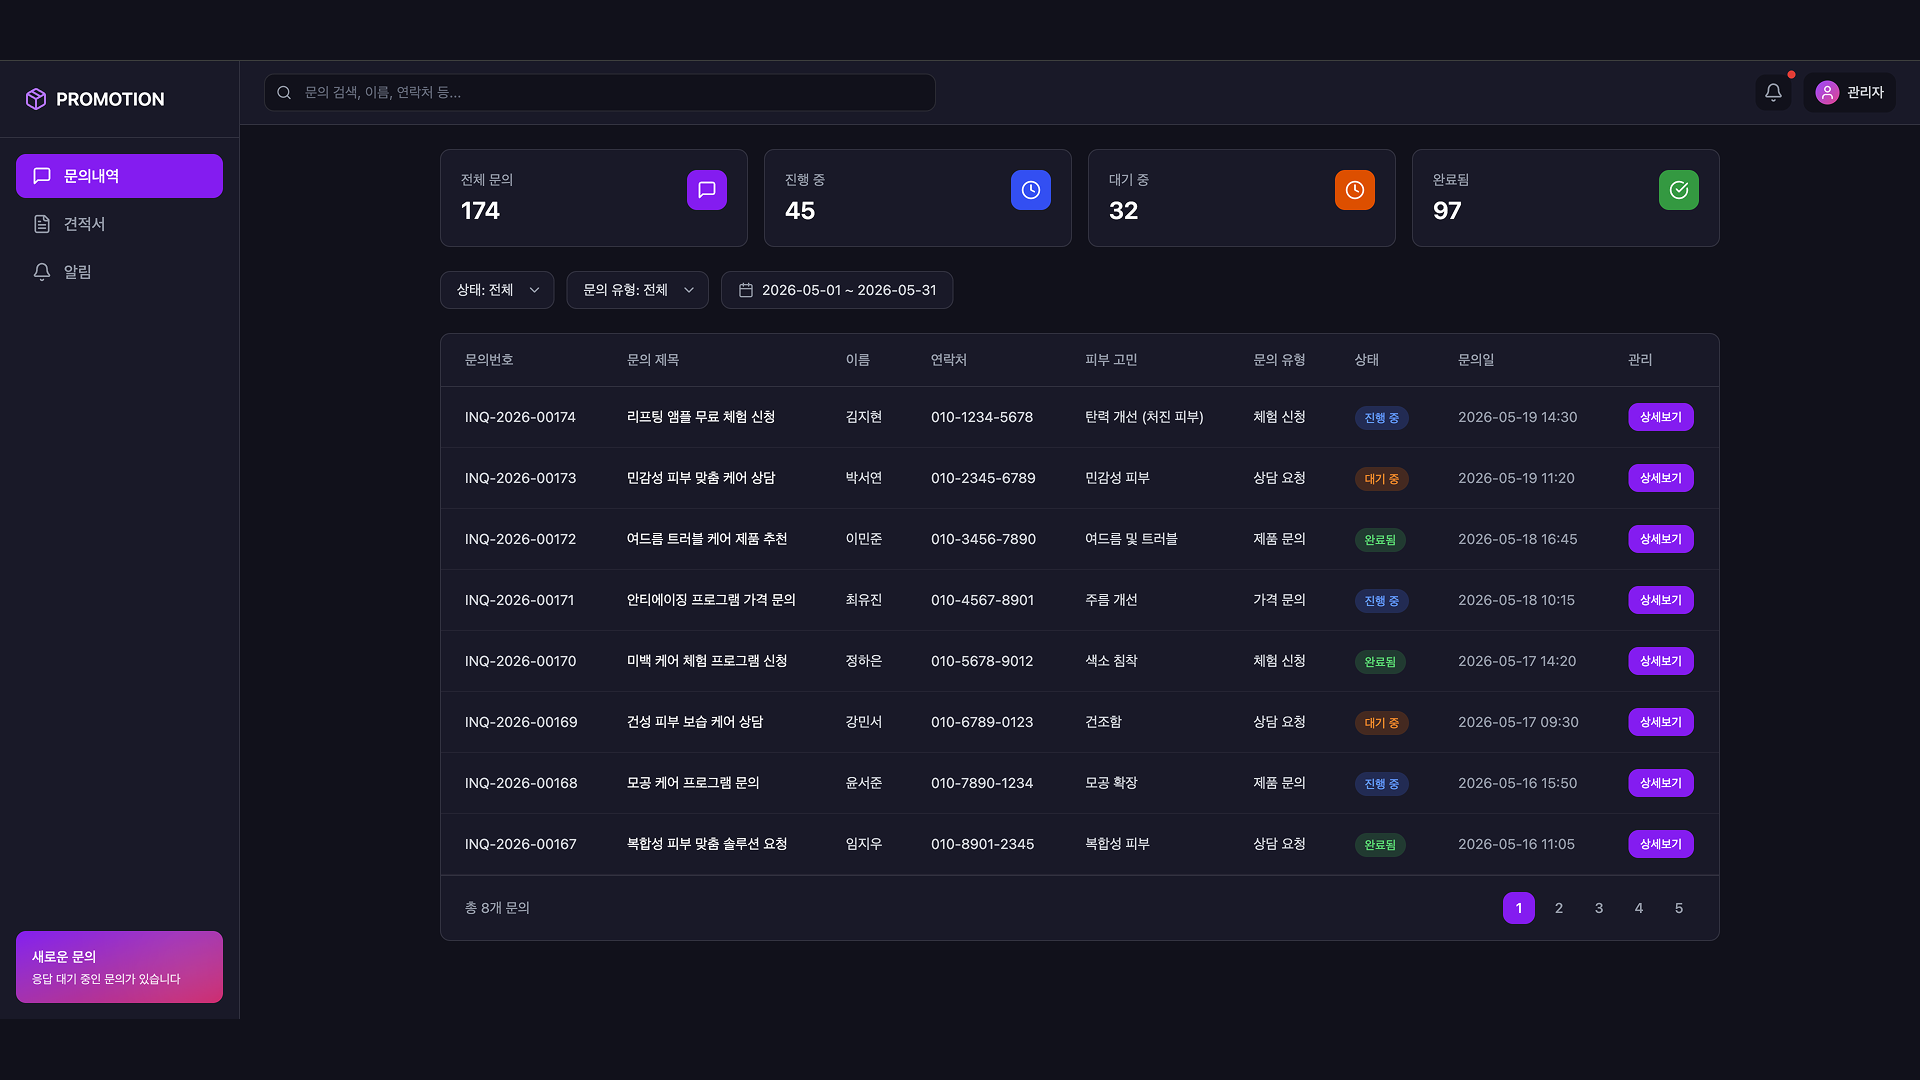Image resolution: width=1920 pixels, height=1080 pixels.
Task: Click the PROMOTION cube logo icon
Action: 36,99
